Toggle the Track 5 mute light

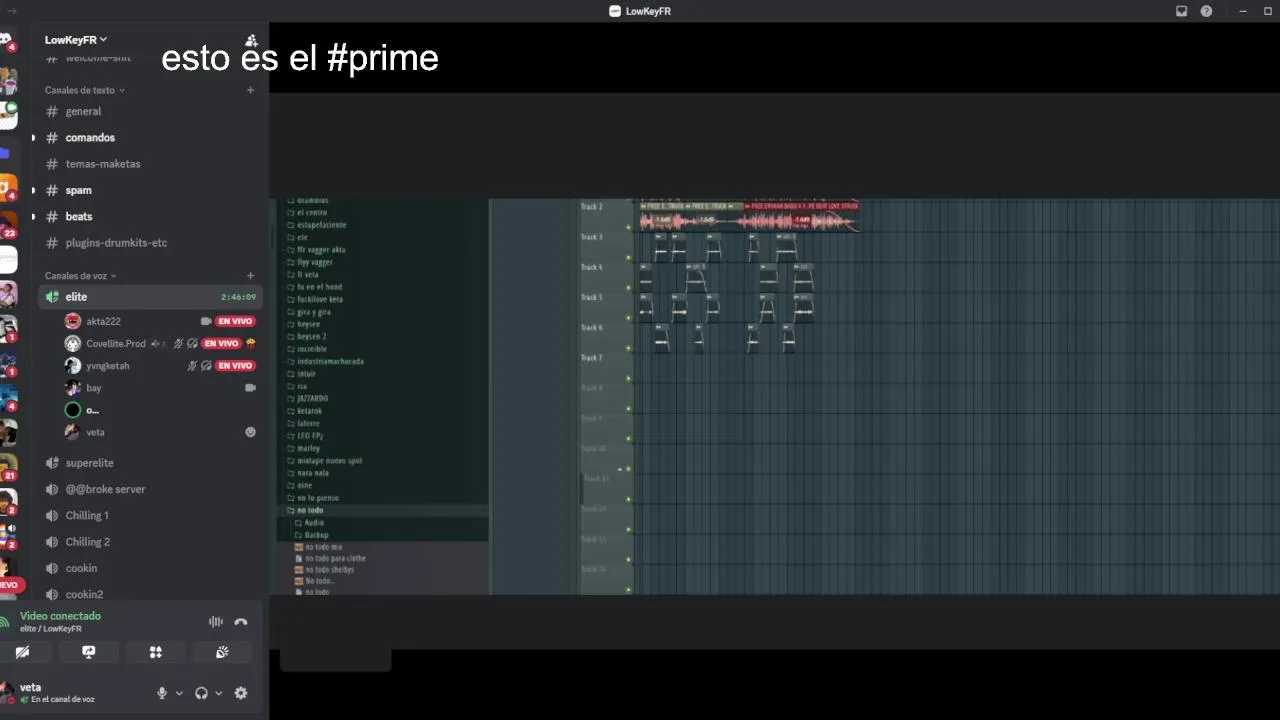tap(629, 318)
